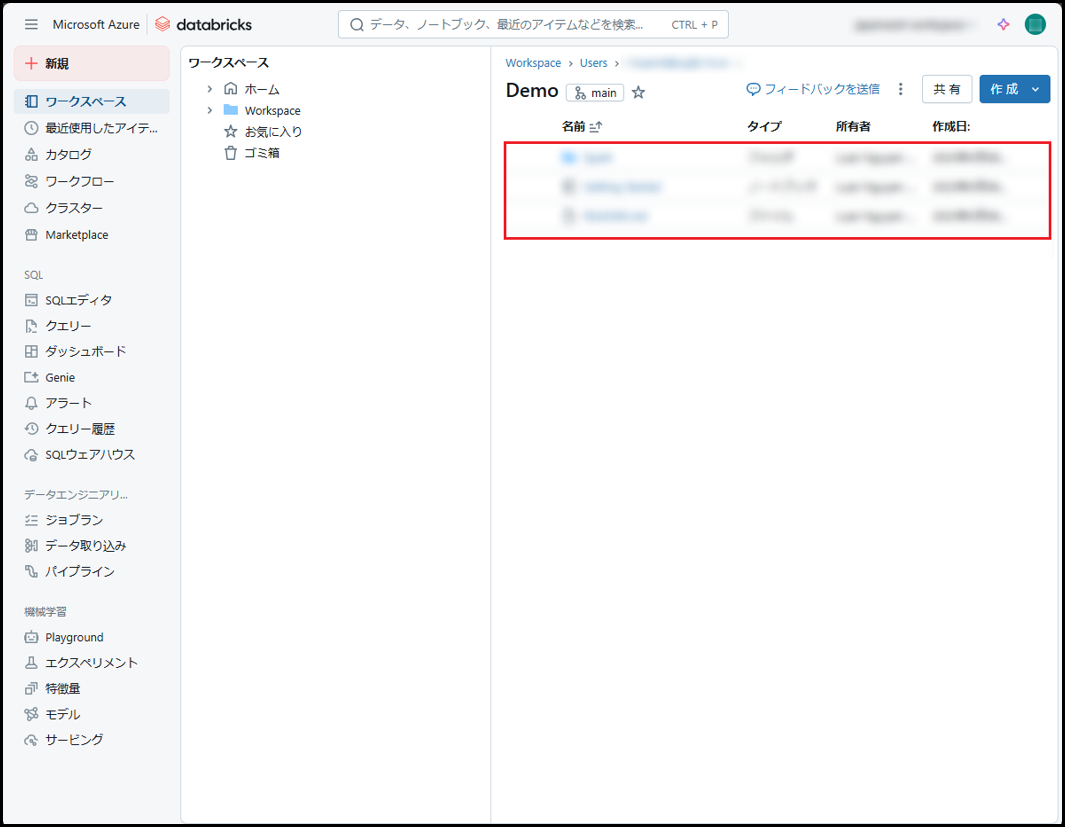Screen dimensions: 1065x827
Task: Open ワークフロー in the sidebar
Action: 92,181
